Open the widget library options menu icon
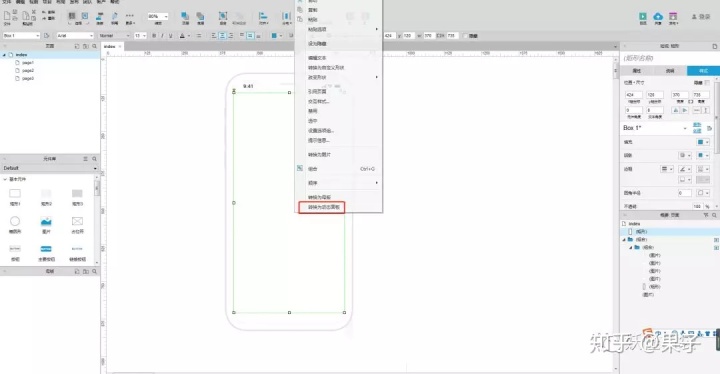The image size is (720, 374). (x=85, y=159)
